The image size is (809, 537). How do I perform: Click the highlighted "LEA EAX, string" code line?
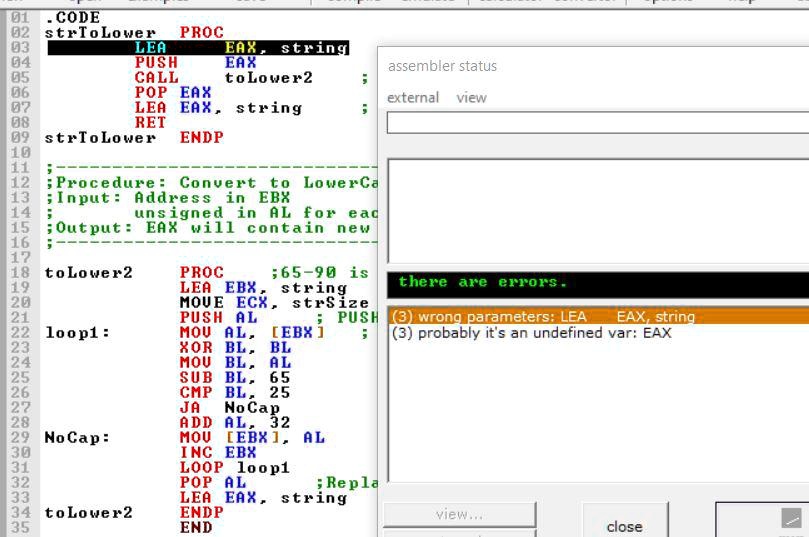tap(241, 48)
